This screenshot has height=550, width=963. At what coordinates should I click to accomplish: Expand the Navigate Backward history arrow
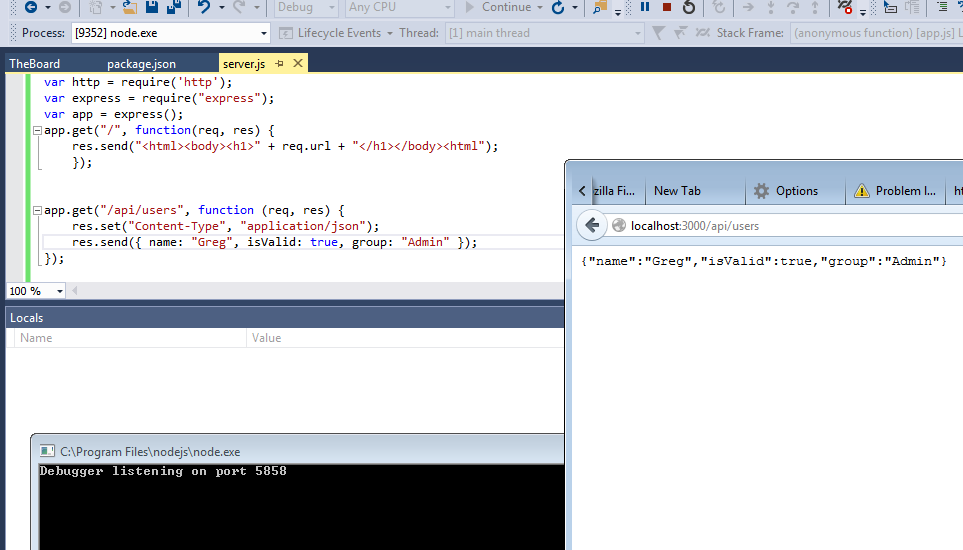[47, 7]
